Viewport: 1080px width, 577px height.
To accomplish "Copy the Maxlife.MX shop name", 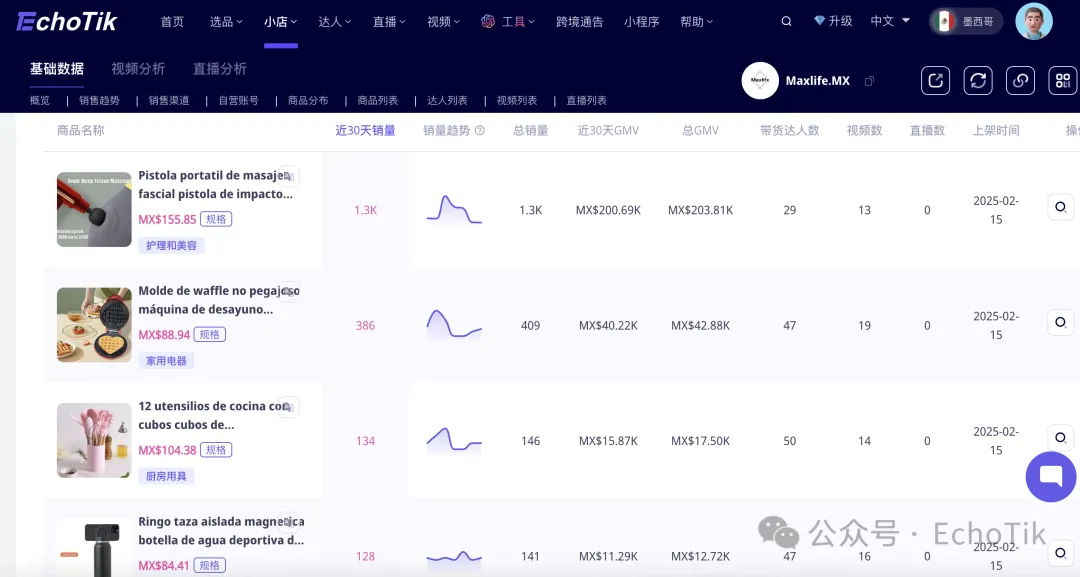I will pos(869,81).
